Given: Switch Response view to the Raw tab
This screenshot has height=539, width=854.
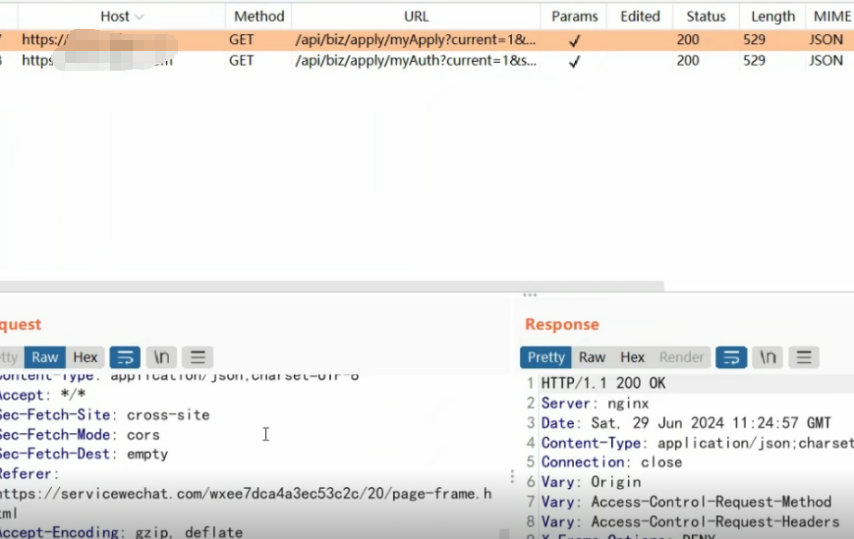Looking at the screenshot, I should point(592,357).
